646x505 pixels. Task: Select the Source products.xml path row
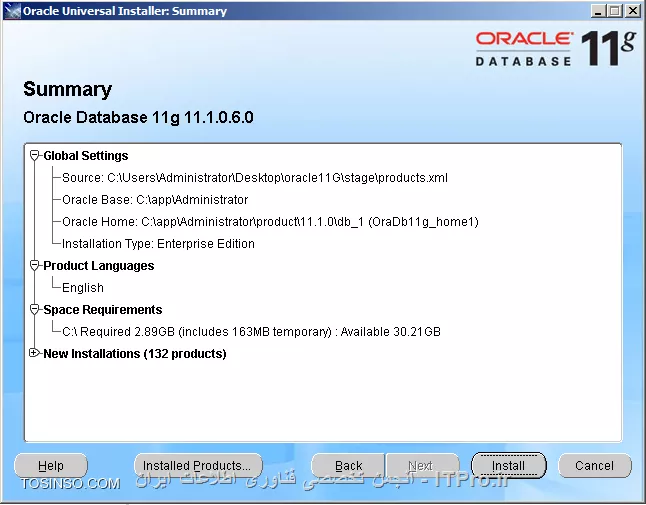pos(255,178)
